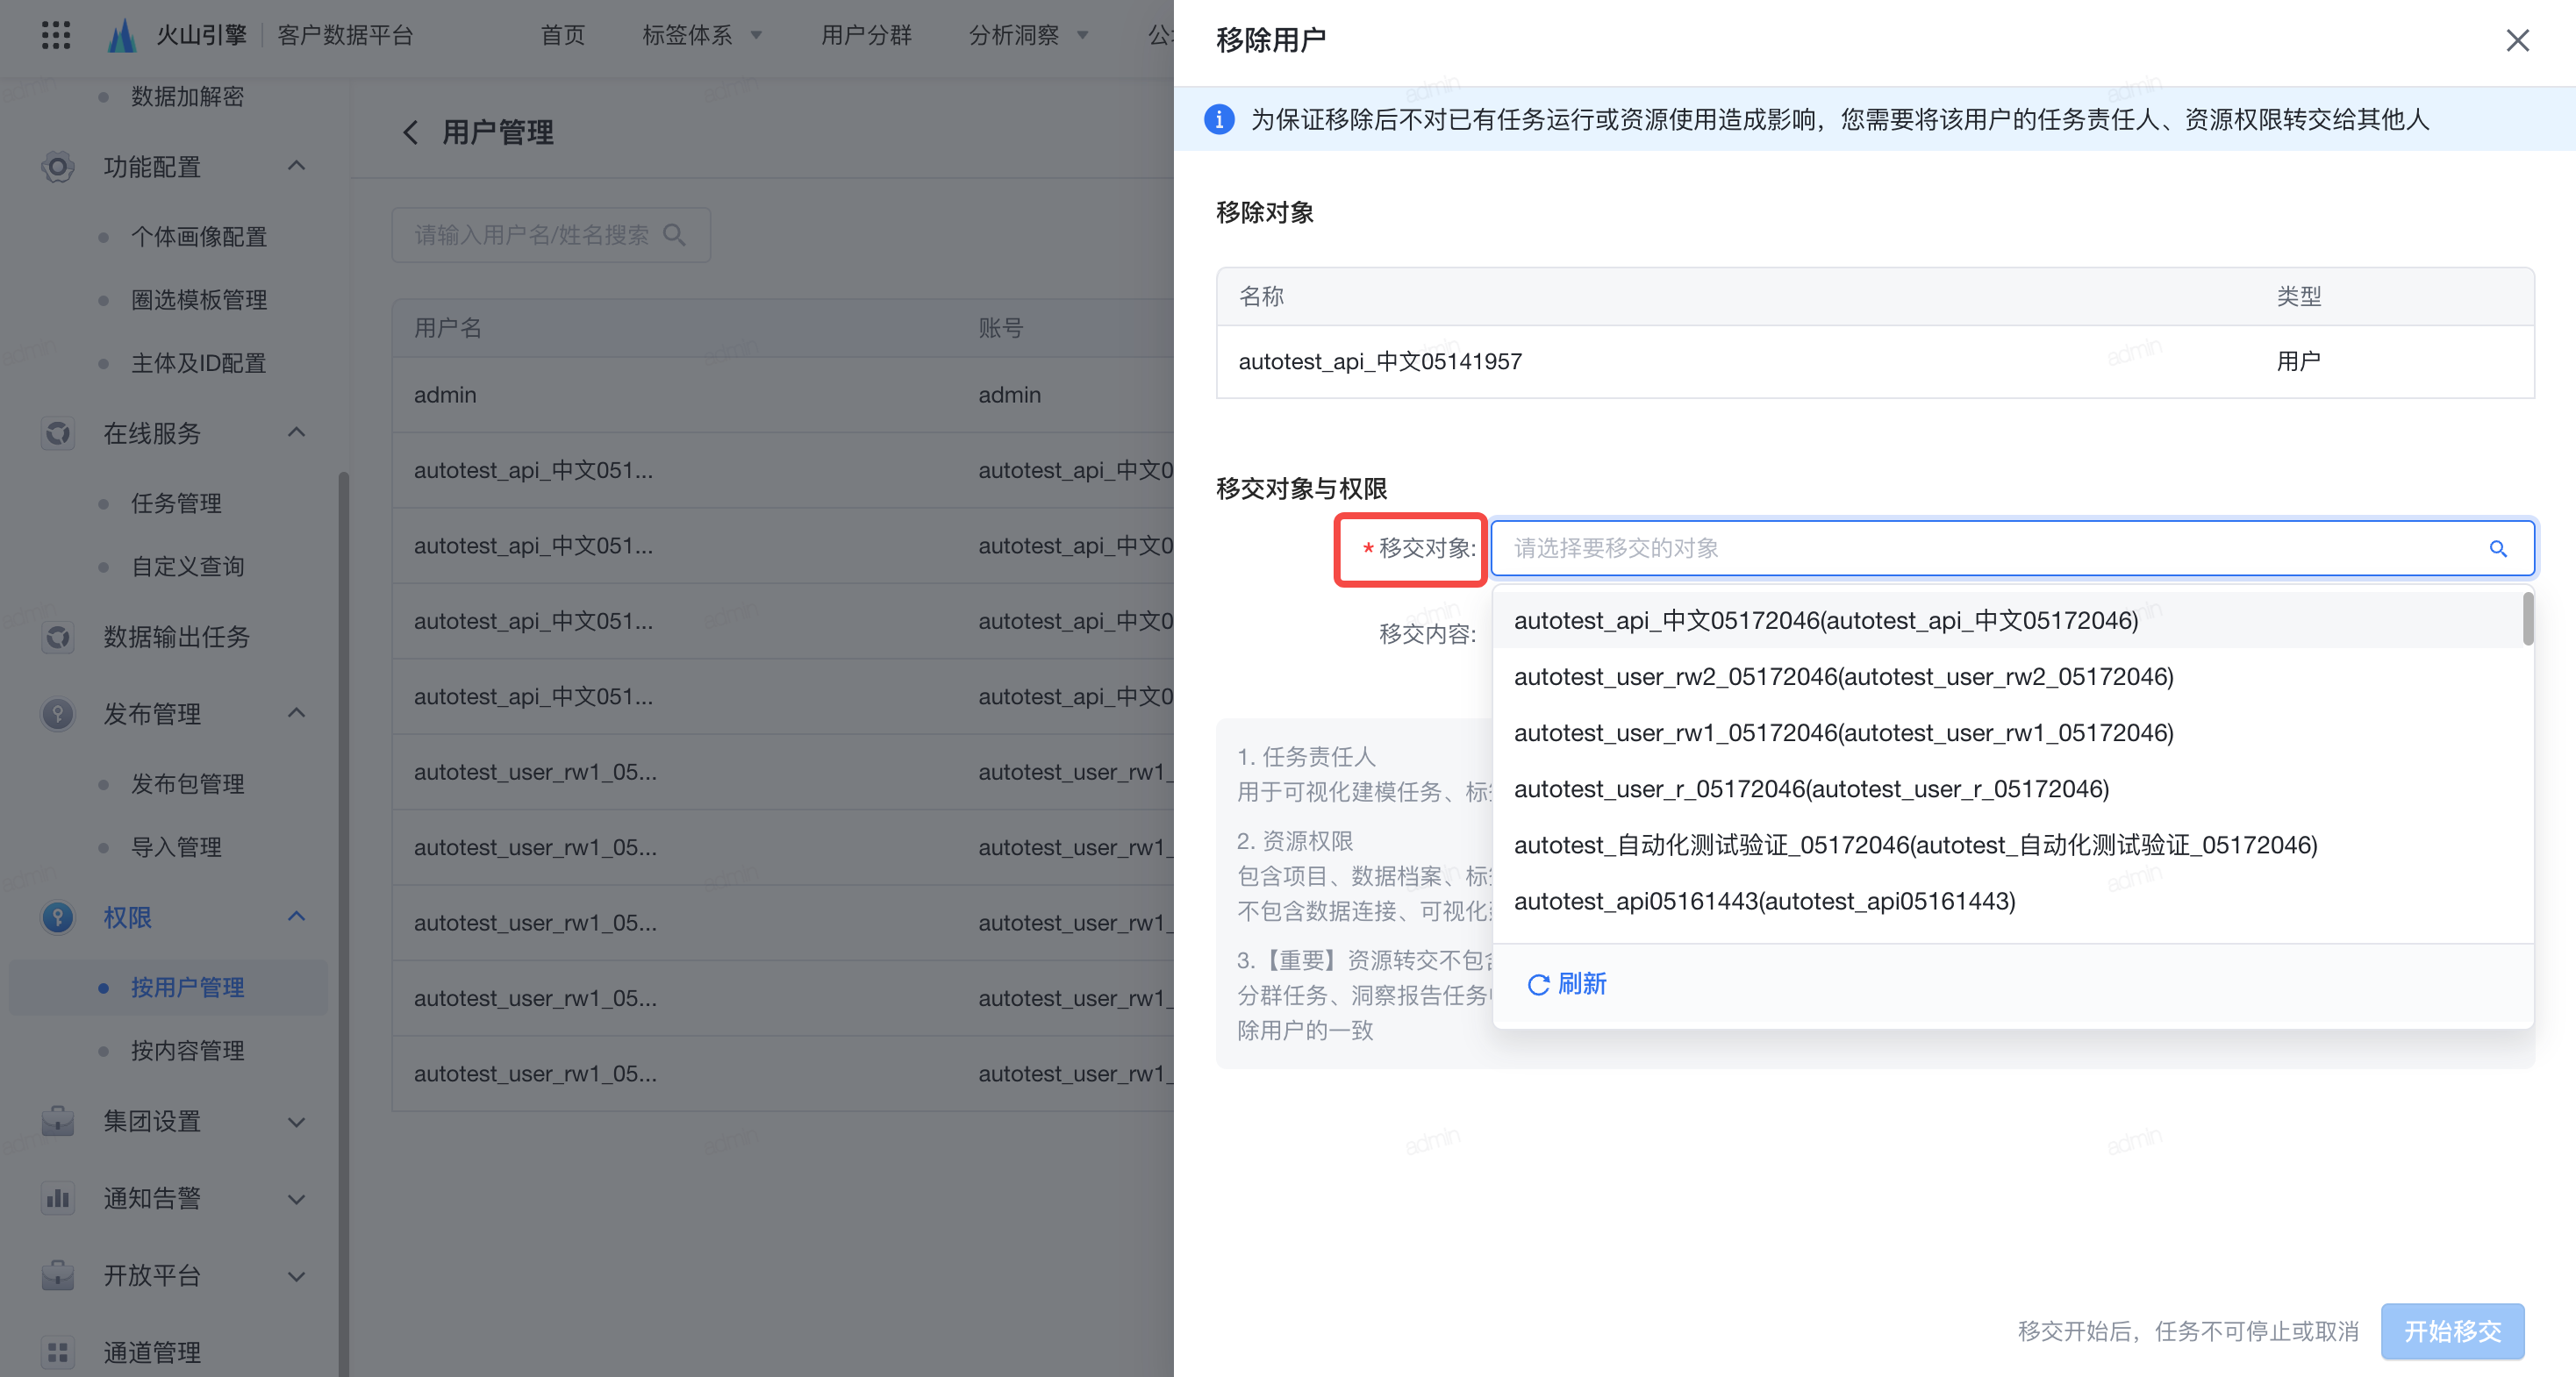Open the 用户分群 tab
The image size is (2576, 1377).
[x=866, y=35]
